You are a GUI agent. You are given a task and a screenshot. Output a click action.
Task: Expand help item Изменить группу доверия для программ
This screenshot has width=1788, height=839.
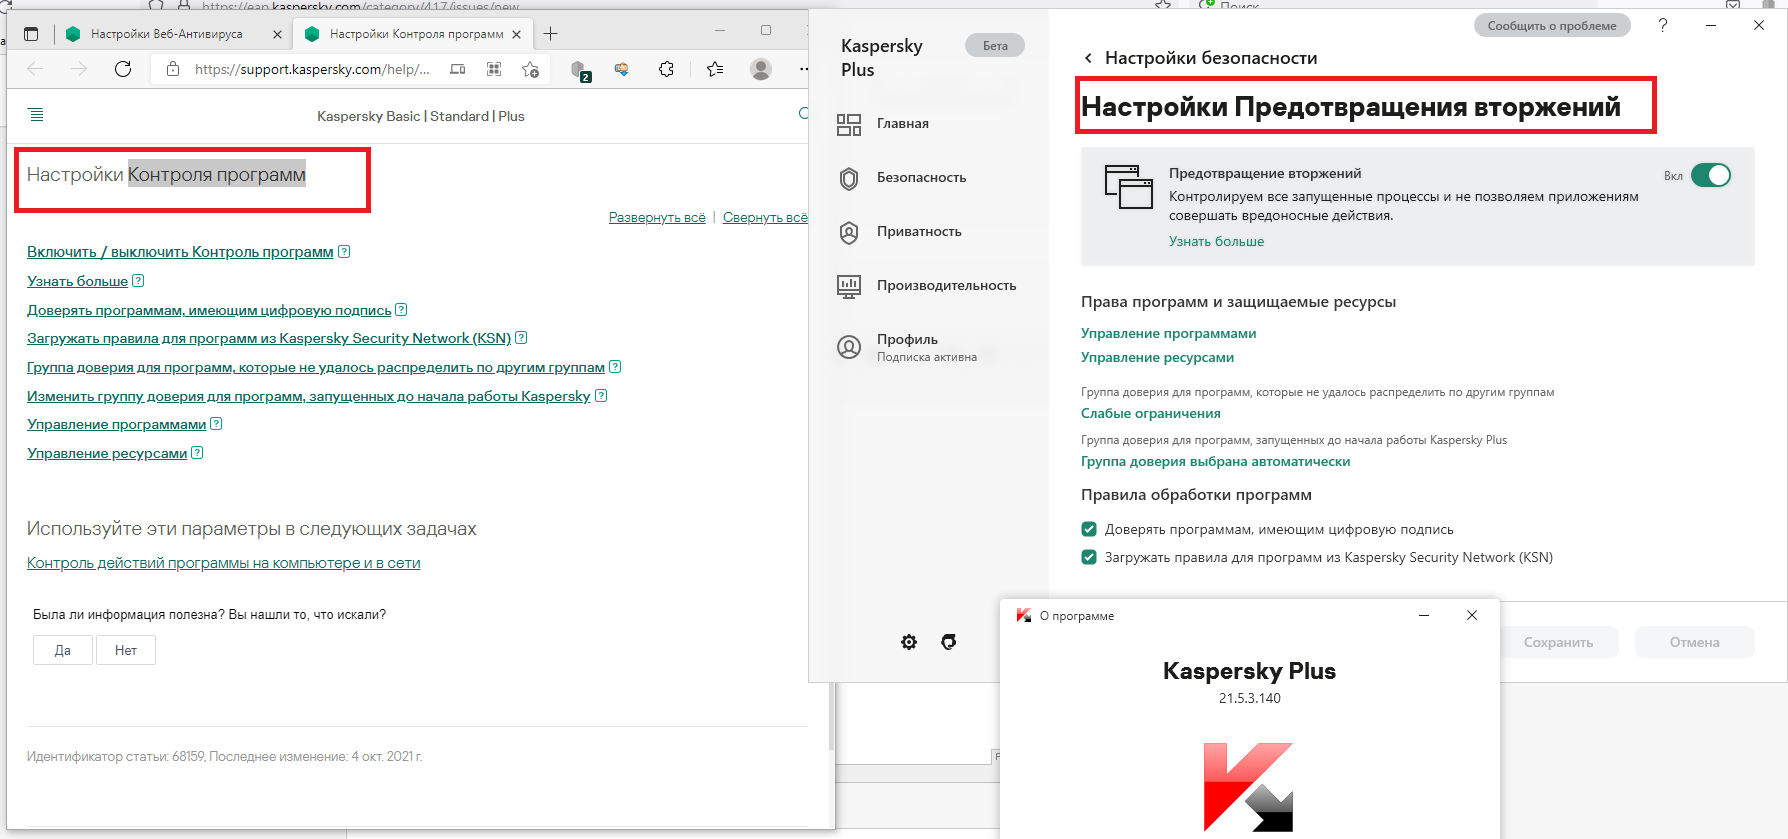tap(309, 396)
